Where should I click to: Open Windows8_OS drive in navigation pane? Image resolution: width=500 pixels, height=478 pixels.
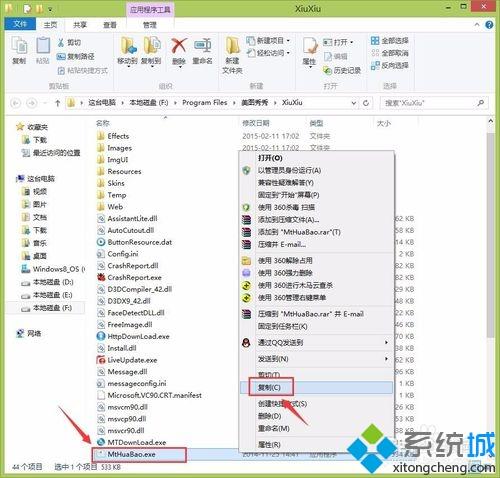[53, 269]
